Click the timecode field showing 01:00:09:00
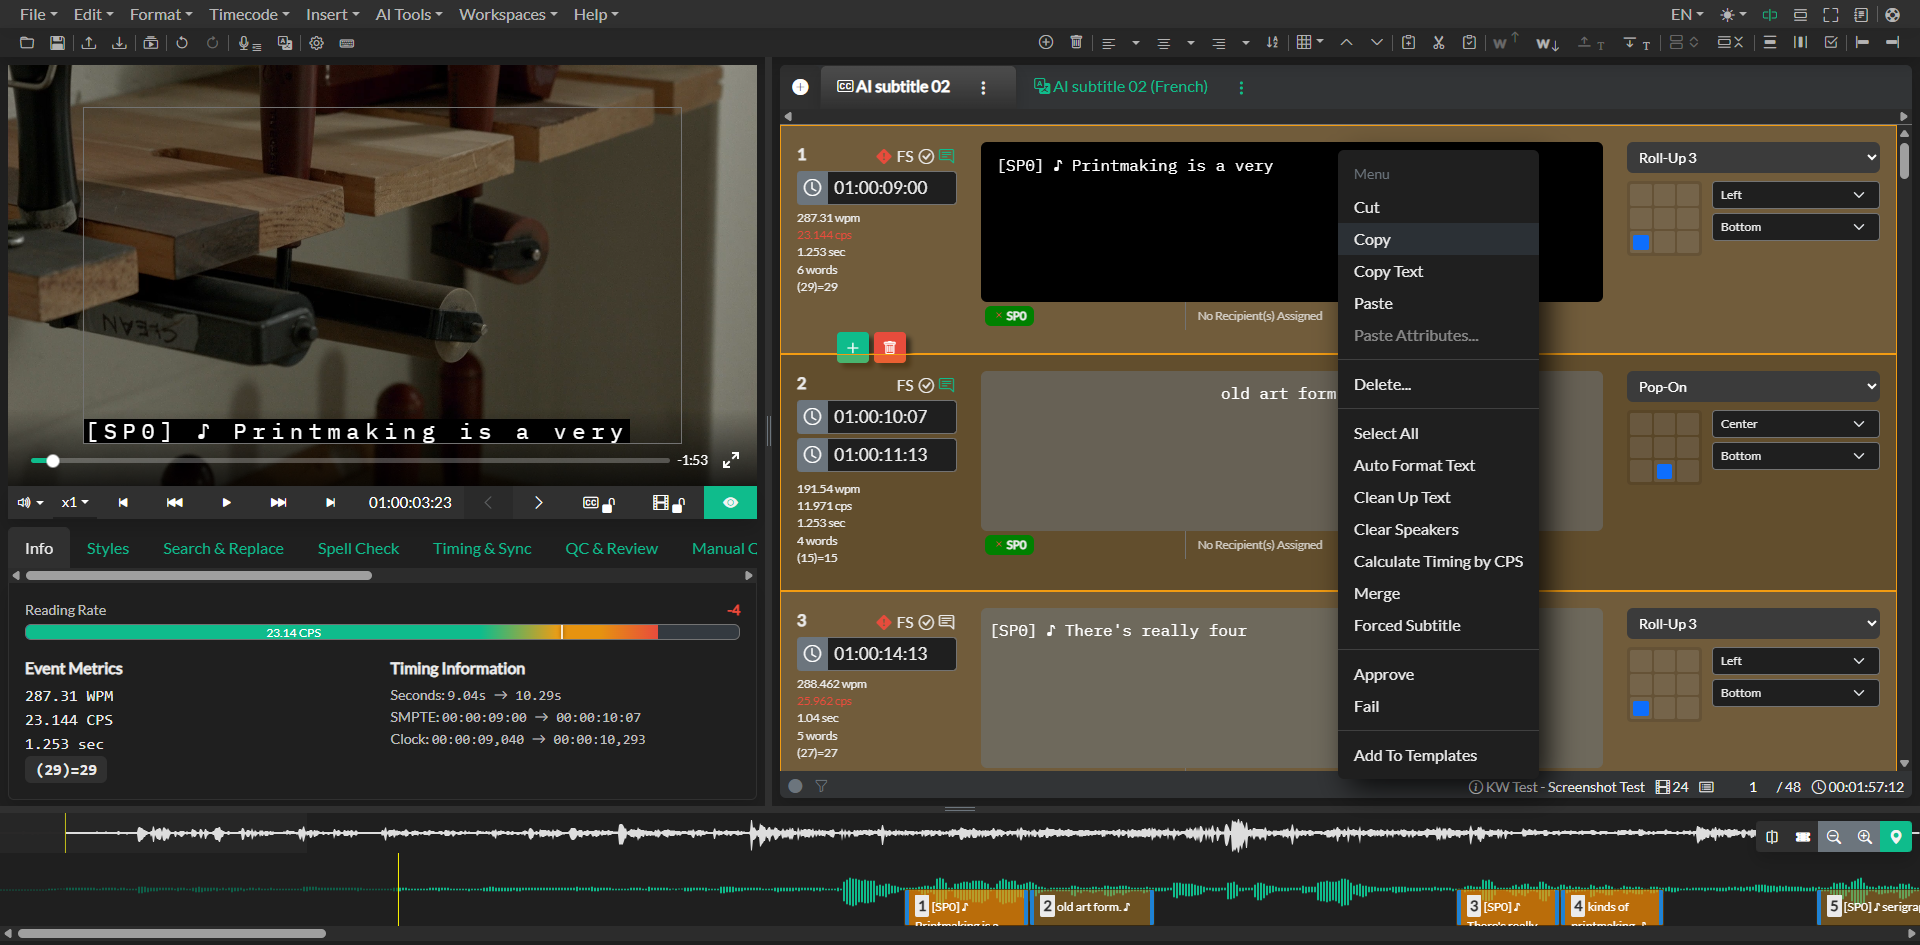The height and width of the screenshot is (945, 1920). 888,188
